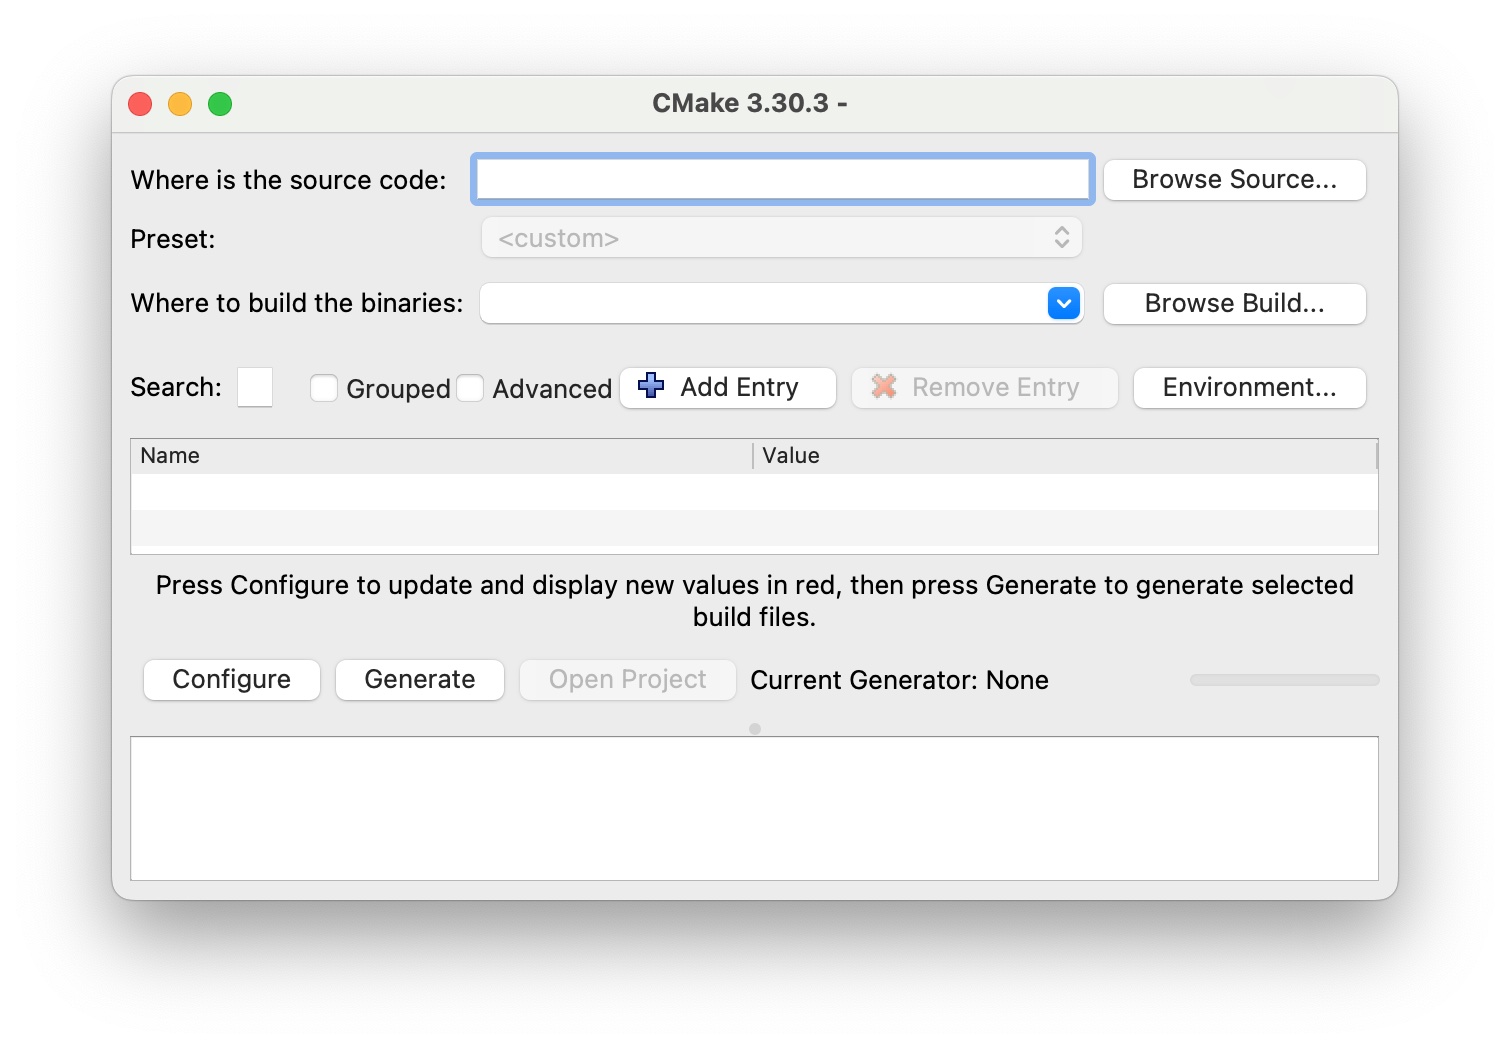Click Browse Build button
1510x1048 pixels.
[1234, 303]
